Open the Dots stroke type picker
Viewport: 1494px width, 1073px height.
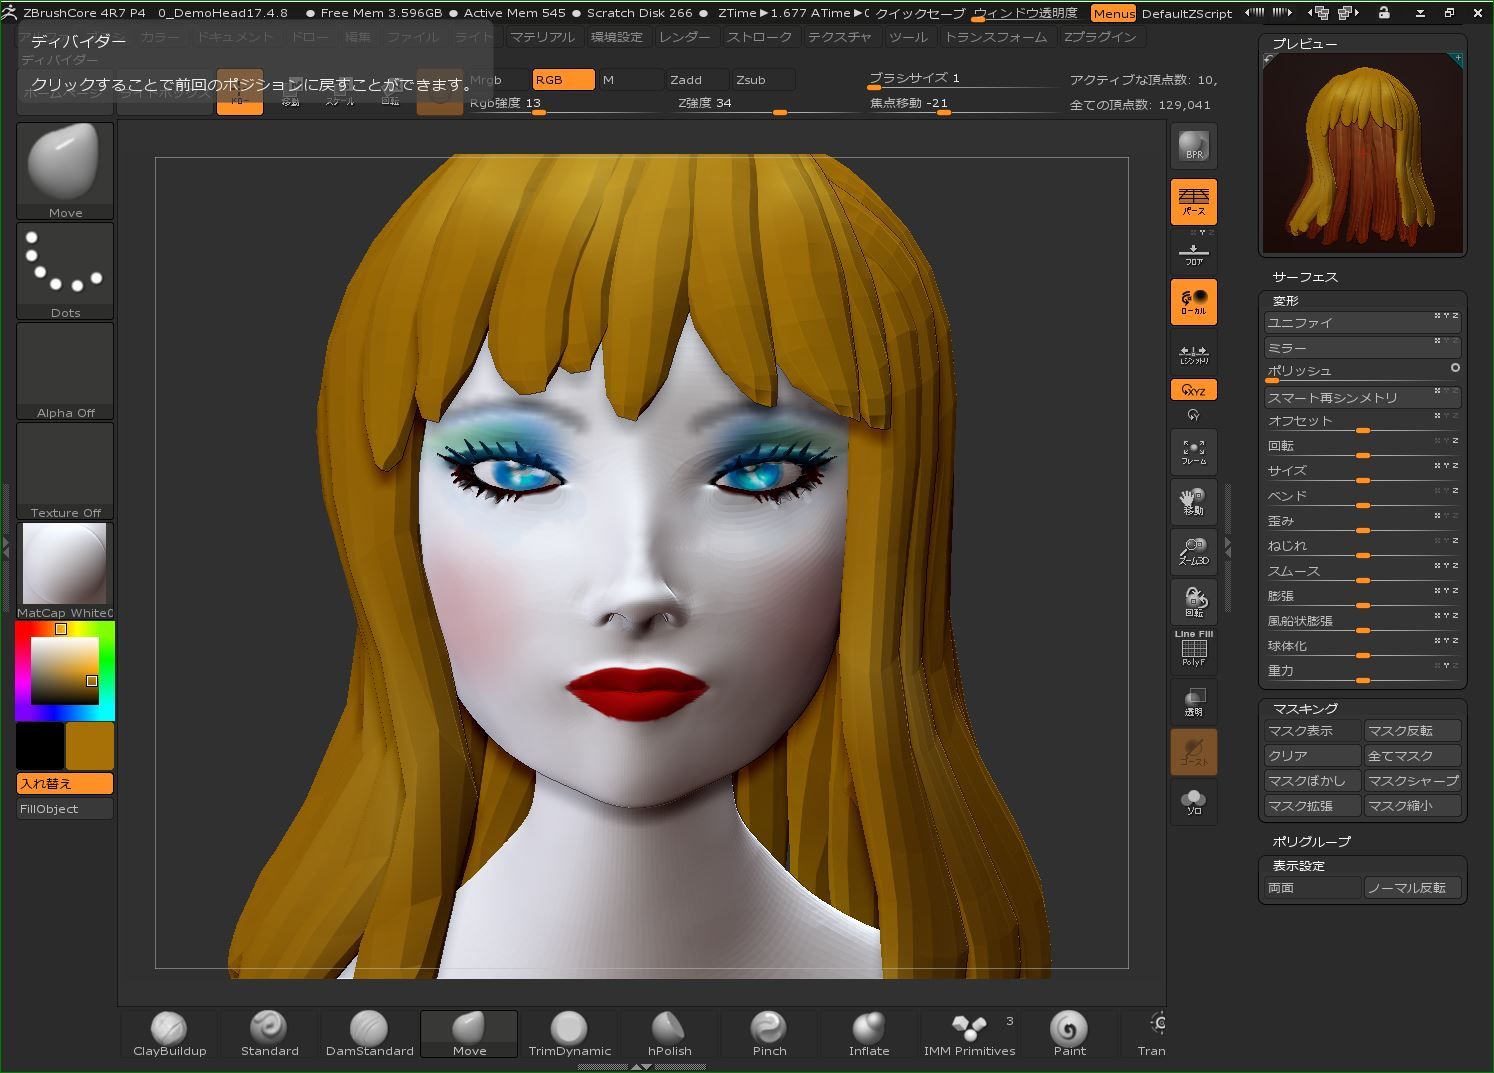65,270
